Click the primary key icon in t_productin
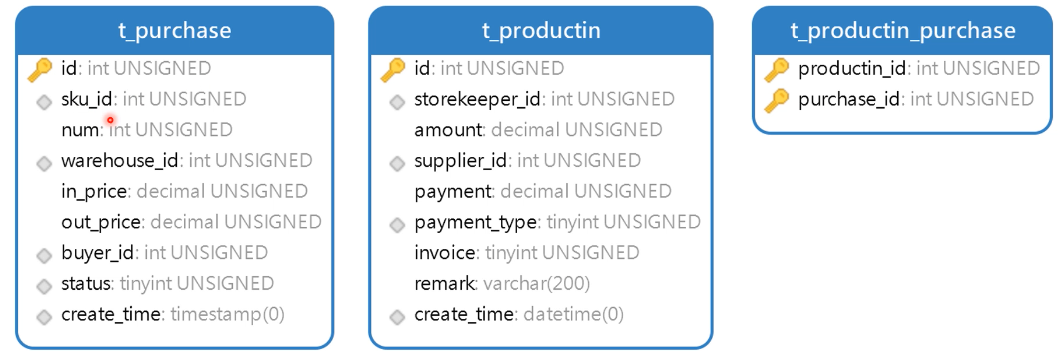 click(394, 70)
